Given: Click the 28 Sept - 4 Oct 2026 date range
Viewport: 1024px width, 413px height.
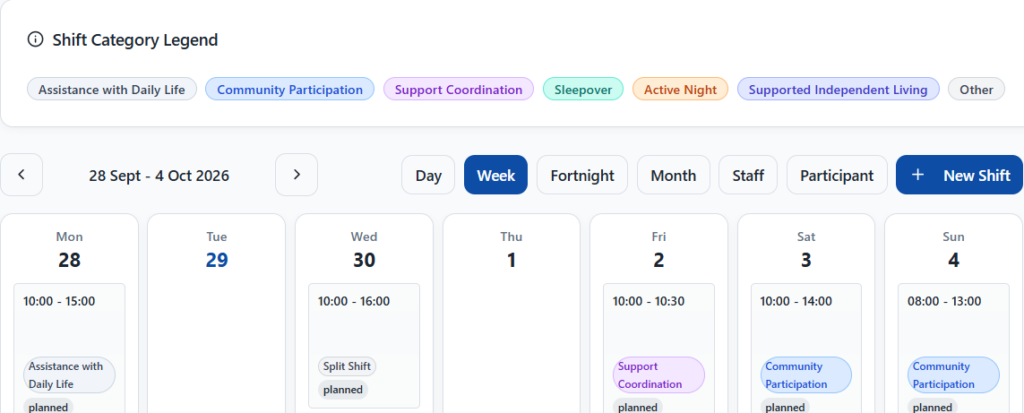Looking at the screenshot, I should [159, 175].
